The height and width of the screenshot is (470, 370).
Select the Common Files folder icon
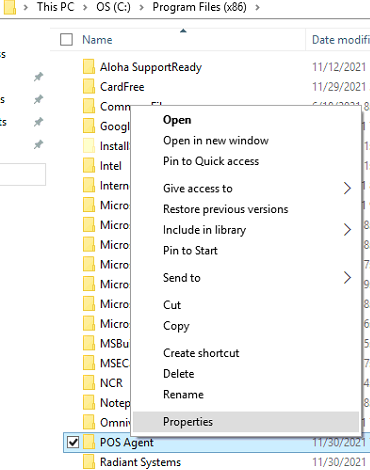point(89,106)
